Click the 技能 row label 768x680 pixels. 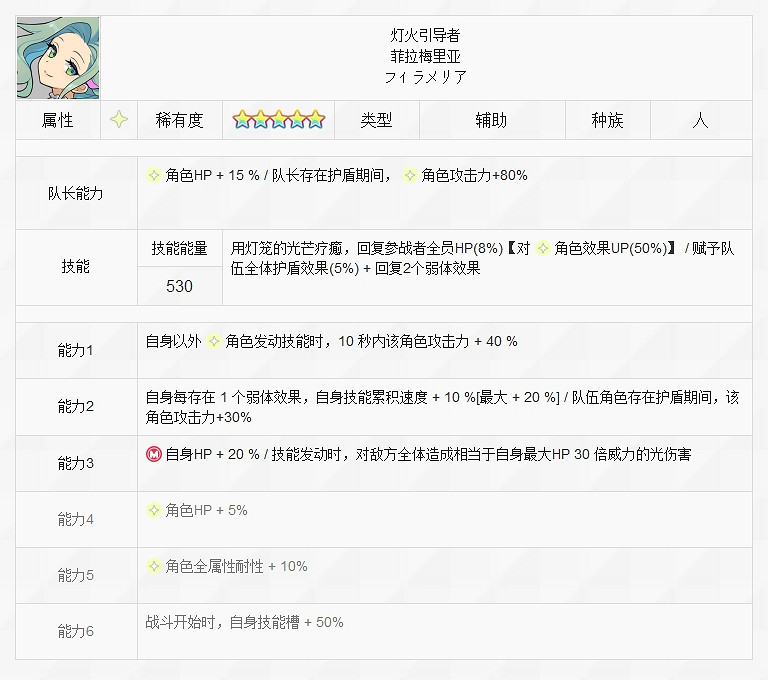(x=76, y=267)
